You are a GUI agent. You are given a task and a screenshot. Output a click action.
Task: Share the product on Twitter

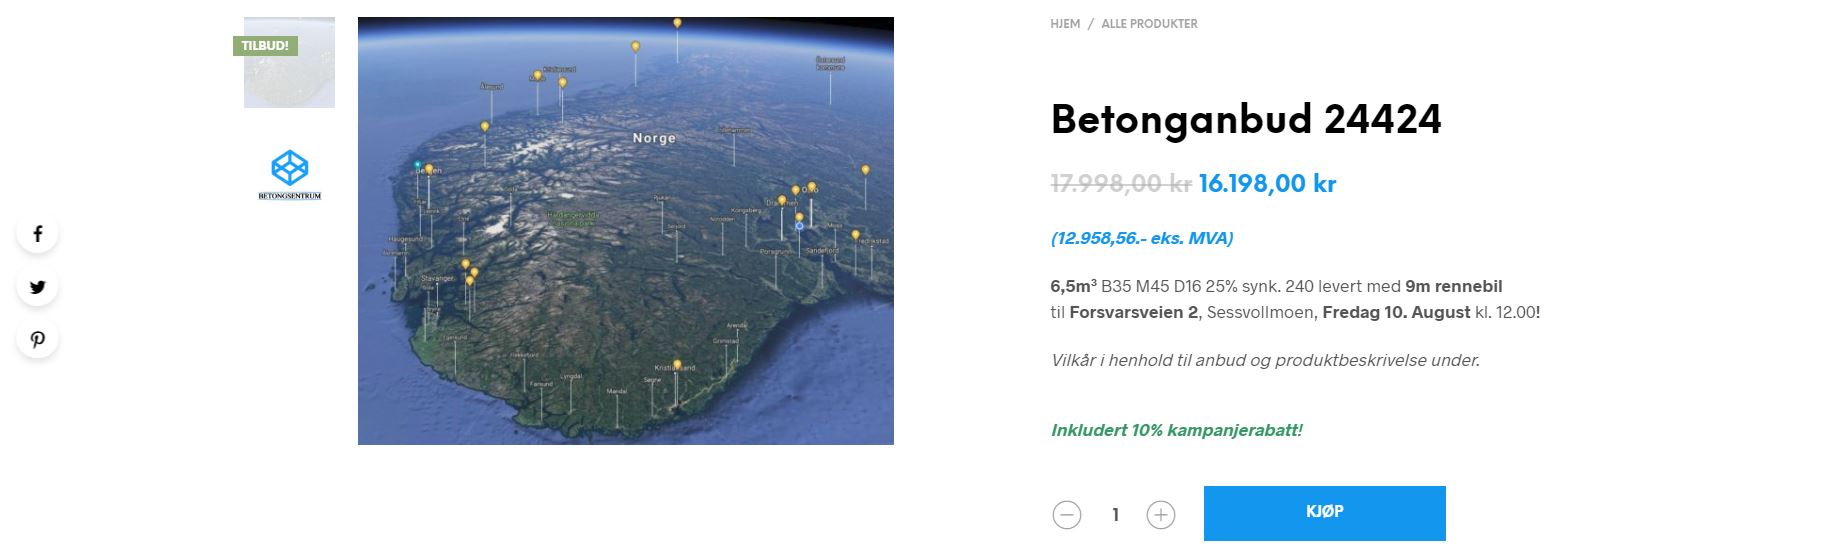coord(38,287)
